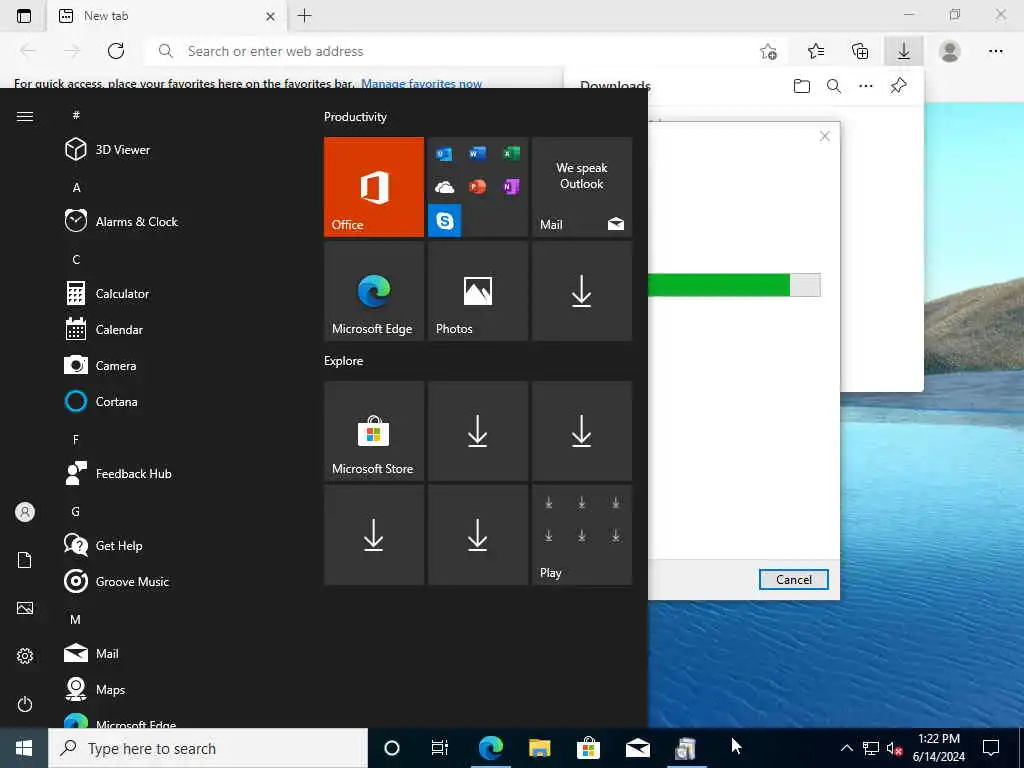Click the Windows Start button
This screenshot has height=768, width=1024.
click(x=24, y=748)
